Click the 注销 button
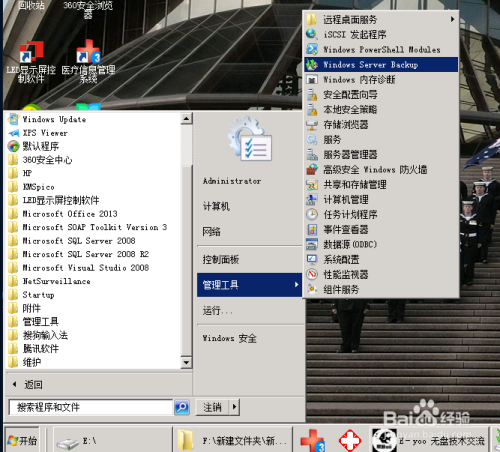Screen dimensions: 500x452 point(212,407)
